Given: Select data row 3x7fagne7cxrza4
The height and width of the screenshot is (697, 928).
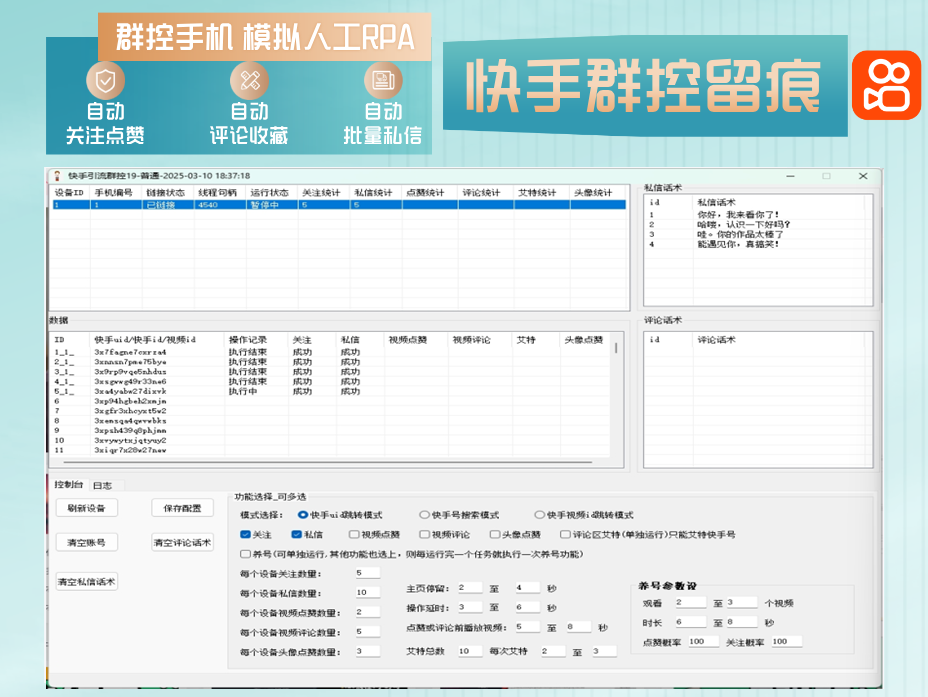Looking at the screenshot, I should (330, 352).
